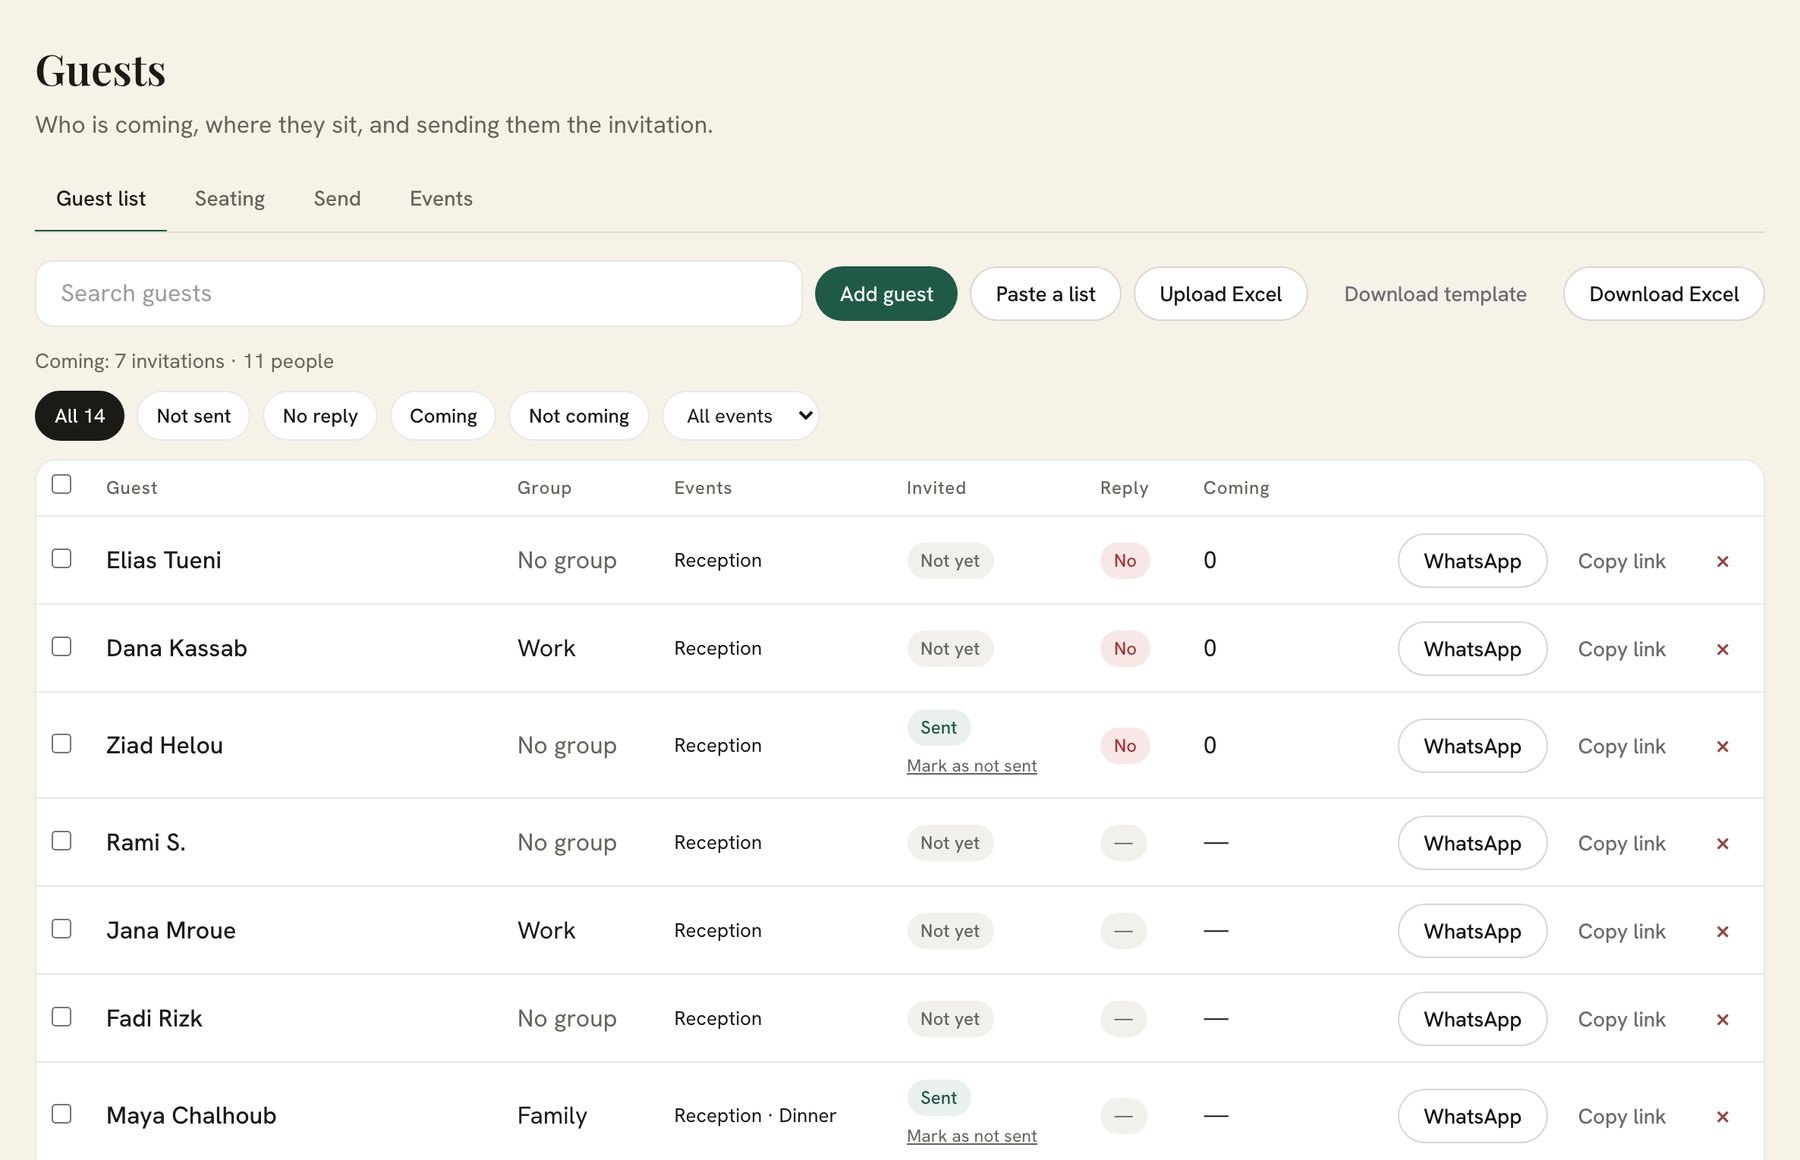The width and height of the screenshot is (1800, 1160).
Task: Mark Maya Chalhoub as not sent
Action: 972,1136
